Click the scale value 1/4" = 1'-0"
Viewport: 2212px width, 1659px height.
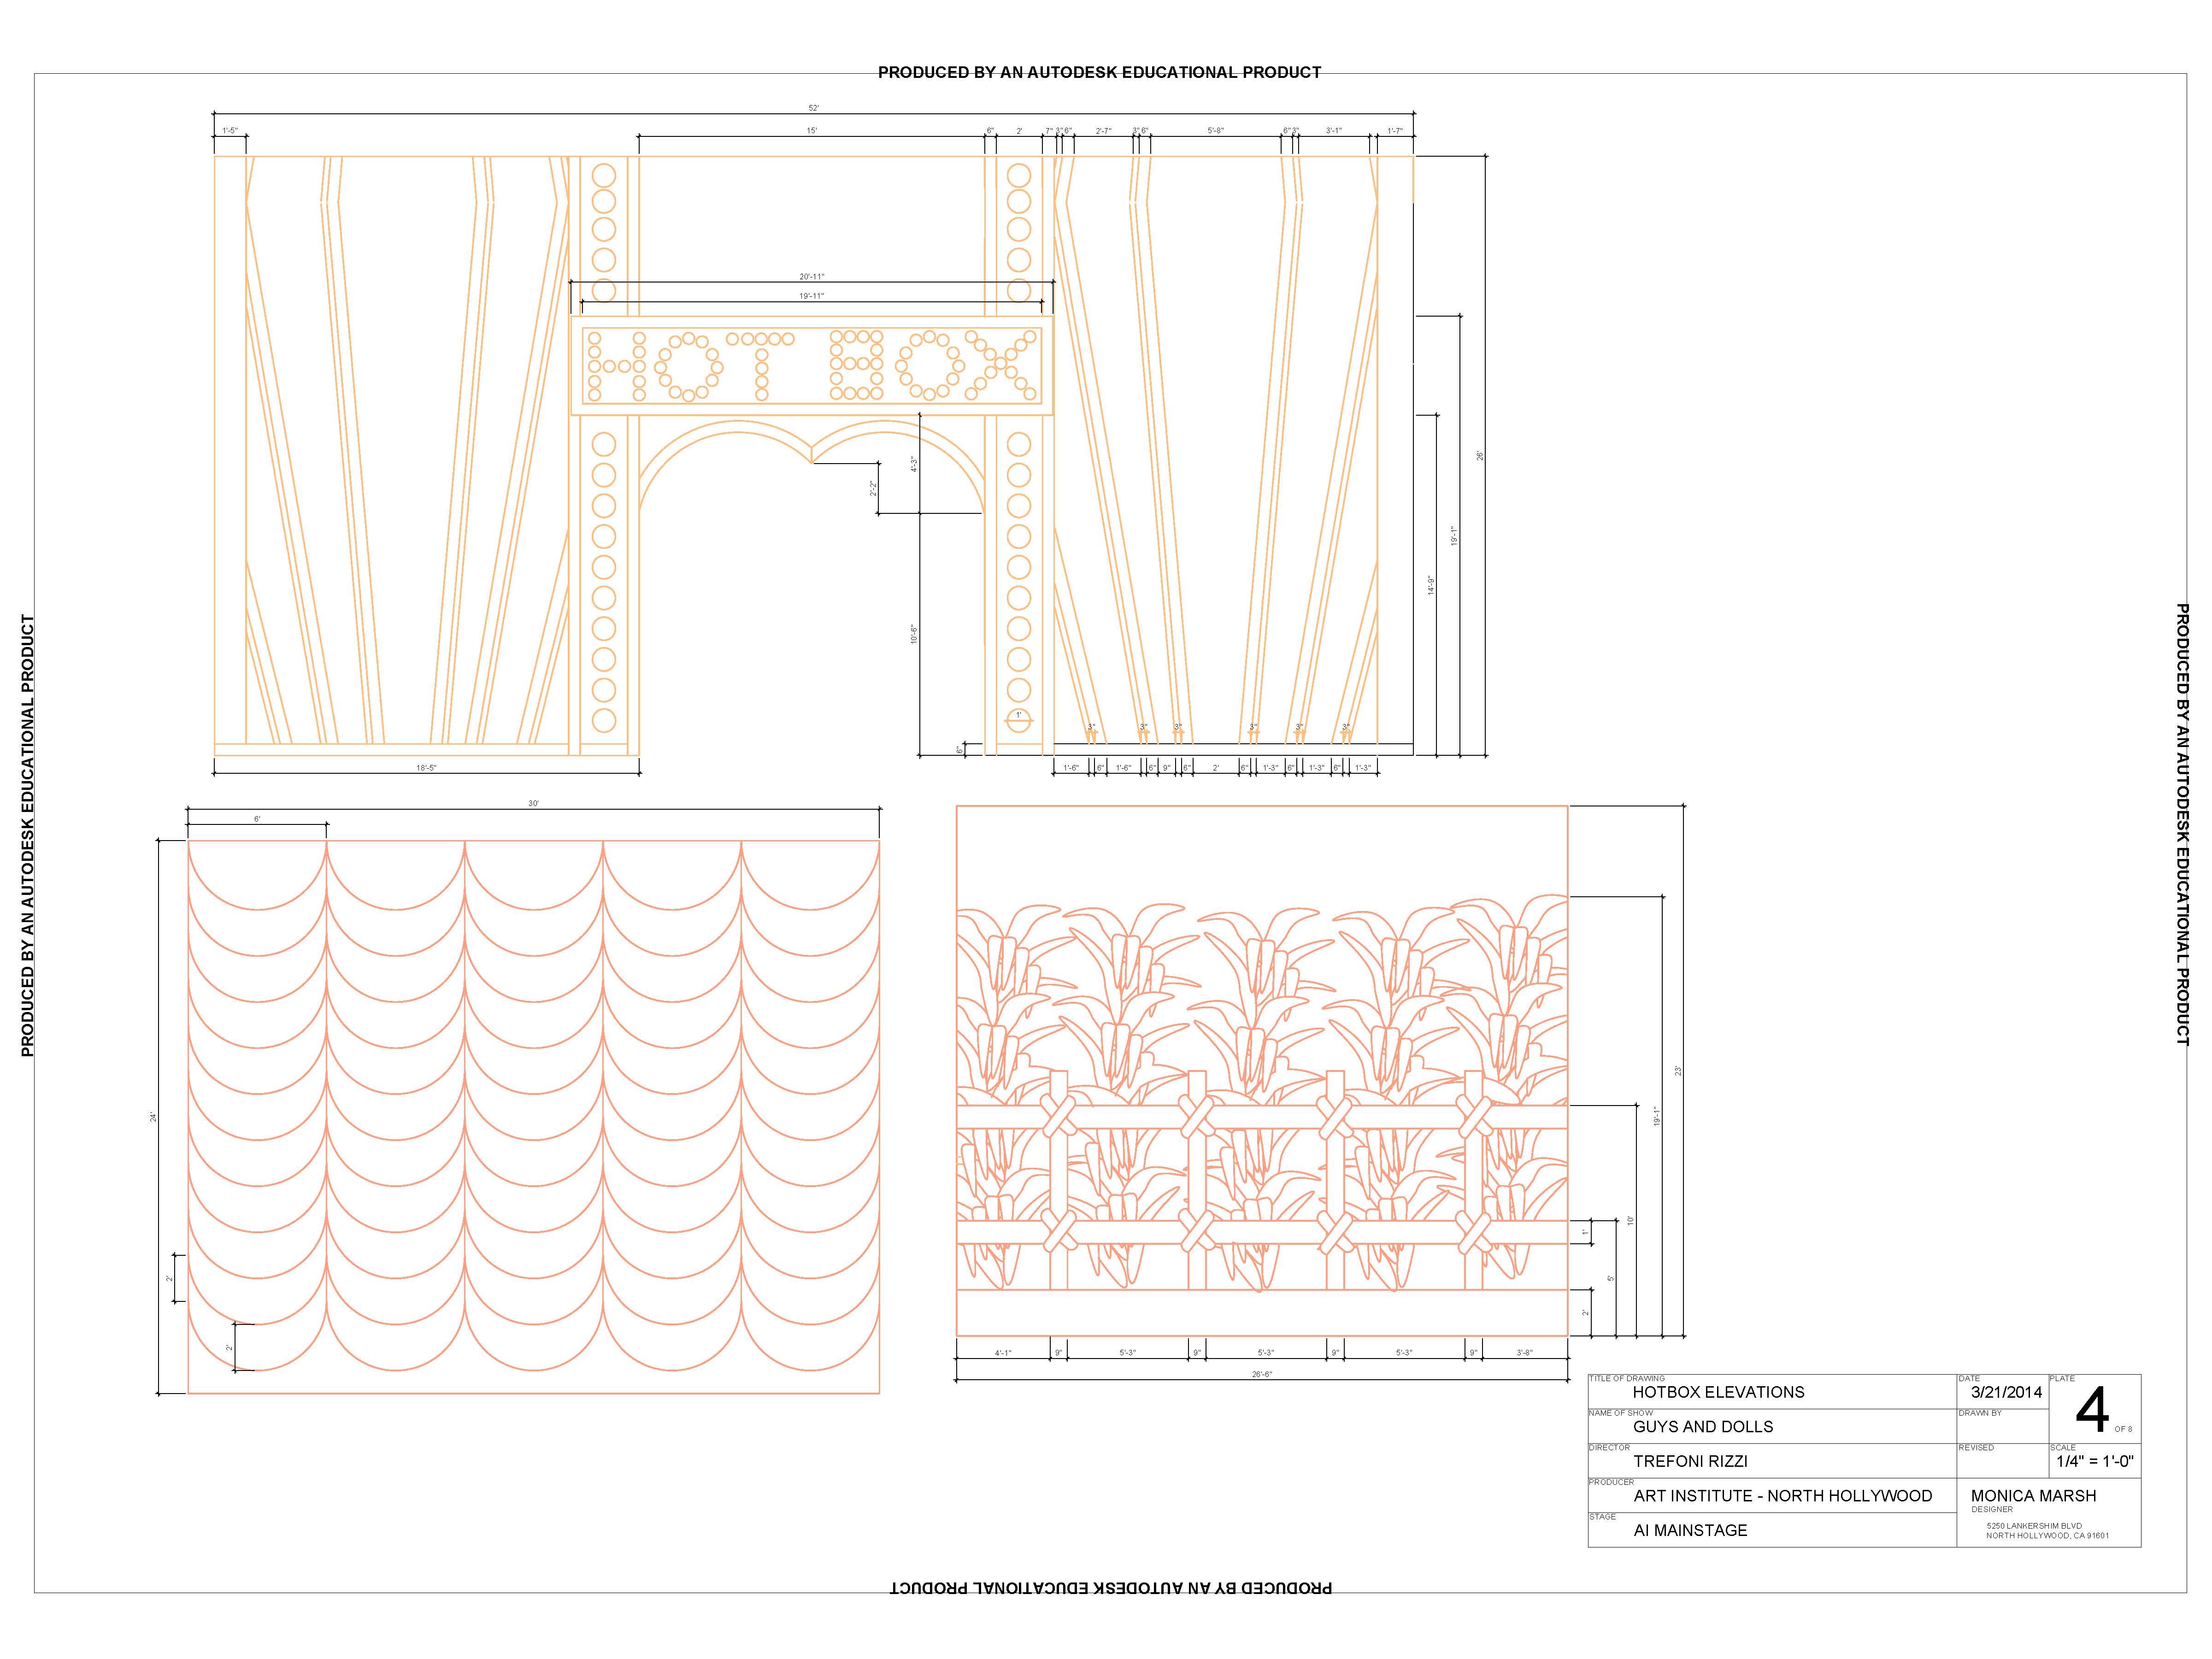point(2094,1461)
